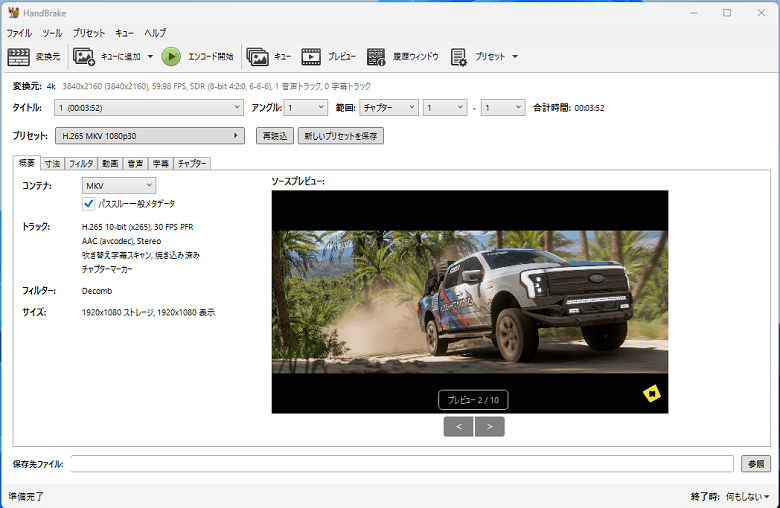780x508 pixels.
Task: Click the 履歴ウィンドウ label
Action: tap(416, 57)
